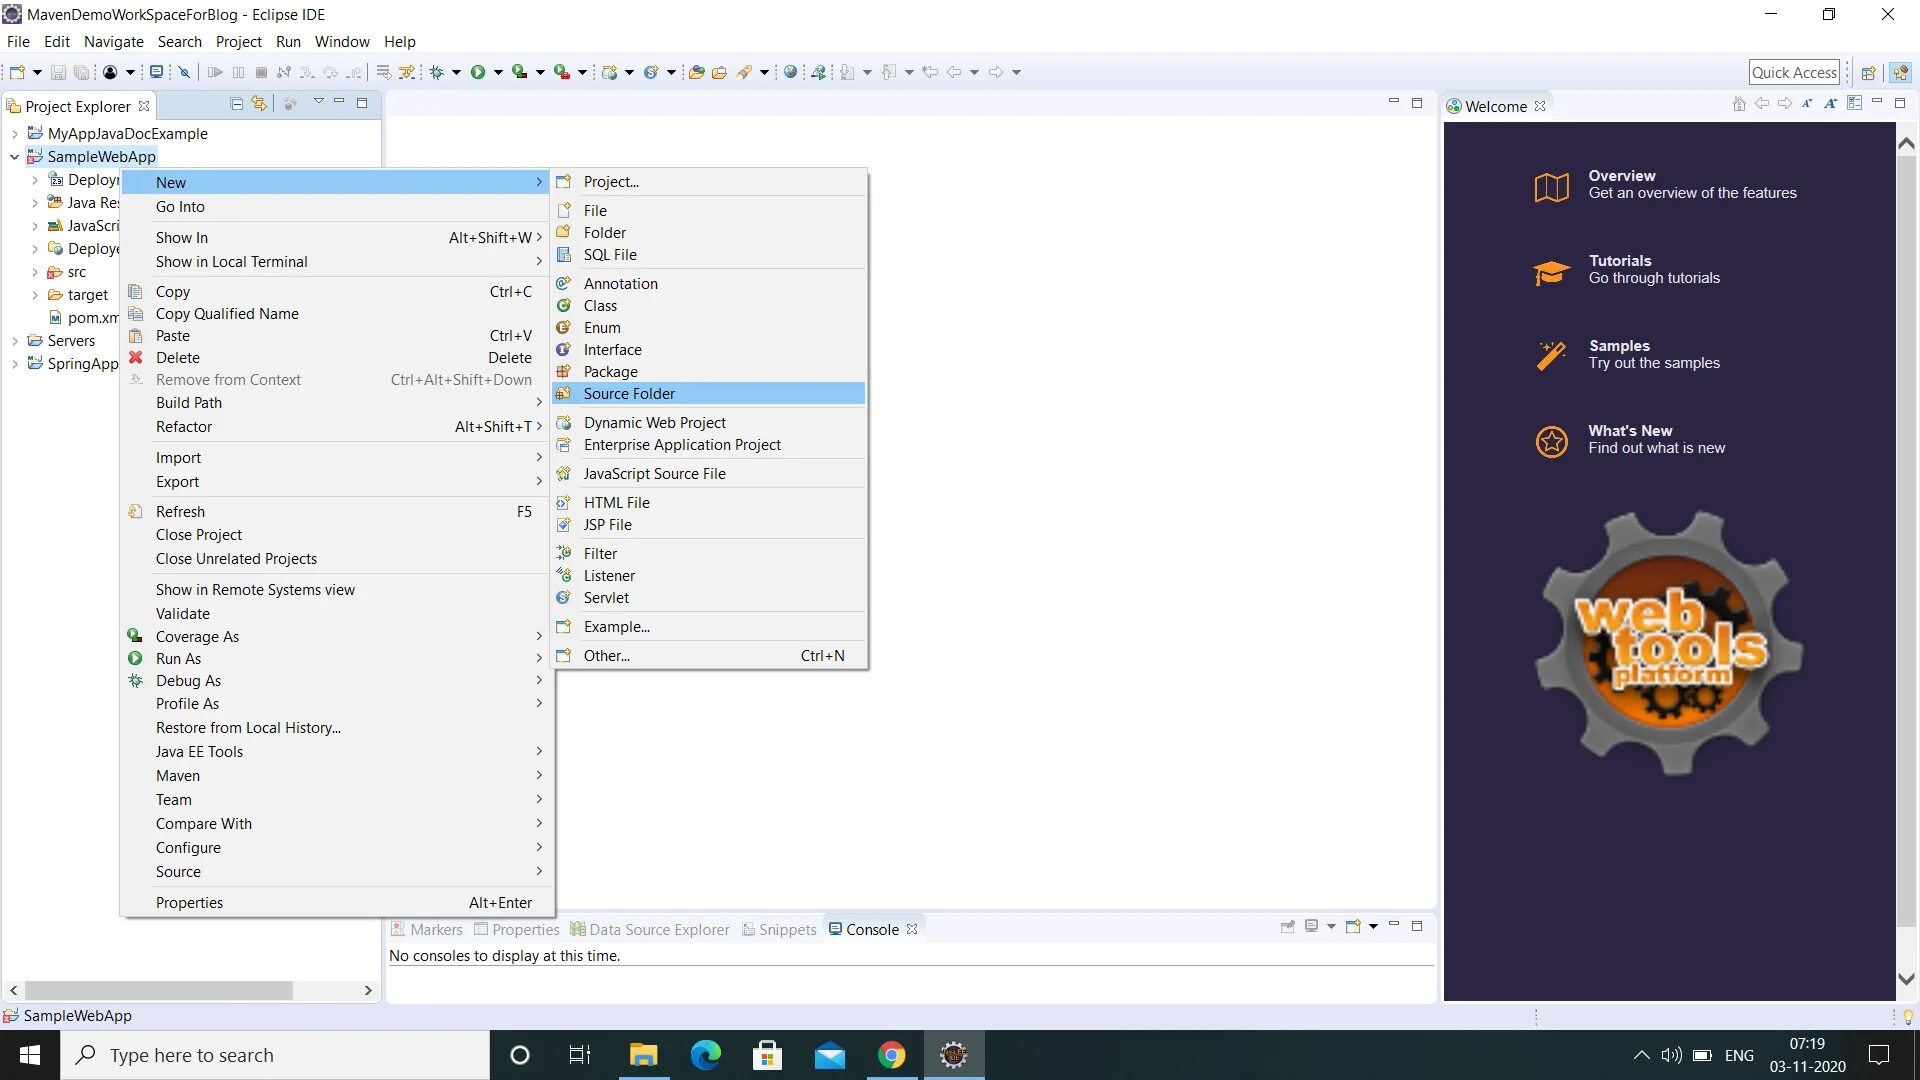This screenshot has height=1080, width=1920.
Task: Click Windows taskbar search box
Action: pos(275,1055)
